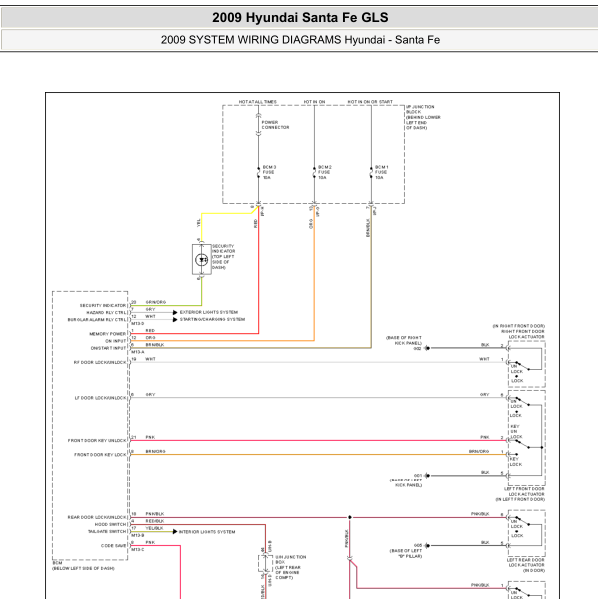Click the "HAZARD RLY CTRL" pin label
The height and width of the screenshot is (599, 598).
106,312
